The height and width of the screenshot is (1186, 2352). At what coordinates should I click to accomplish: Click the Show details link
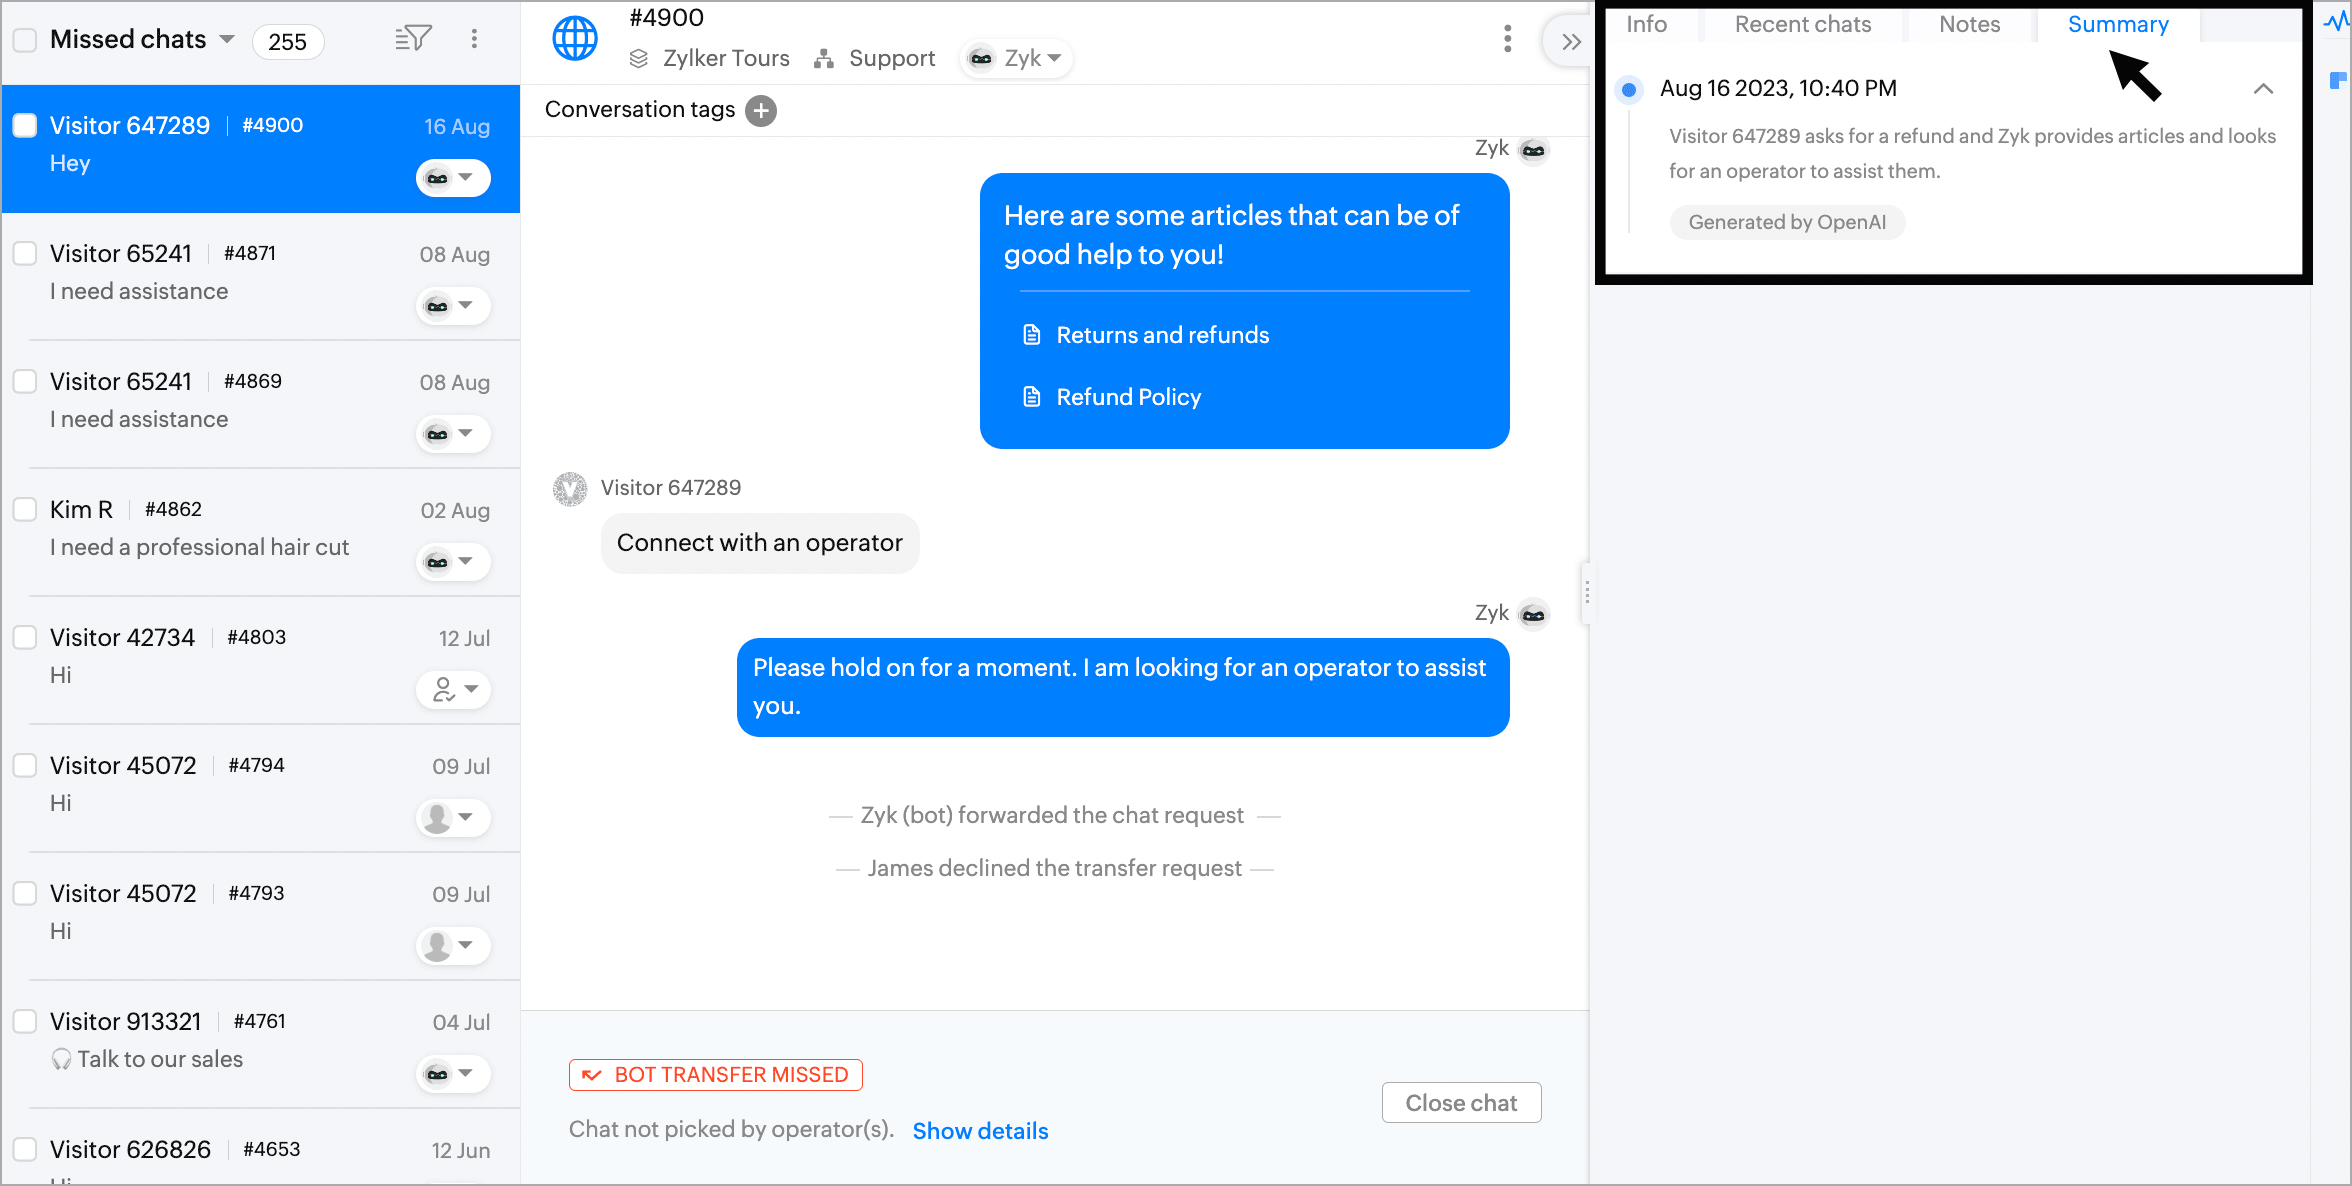click(980, 1131)
